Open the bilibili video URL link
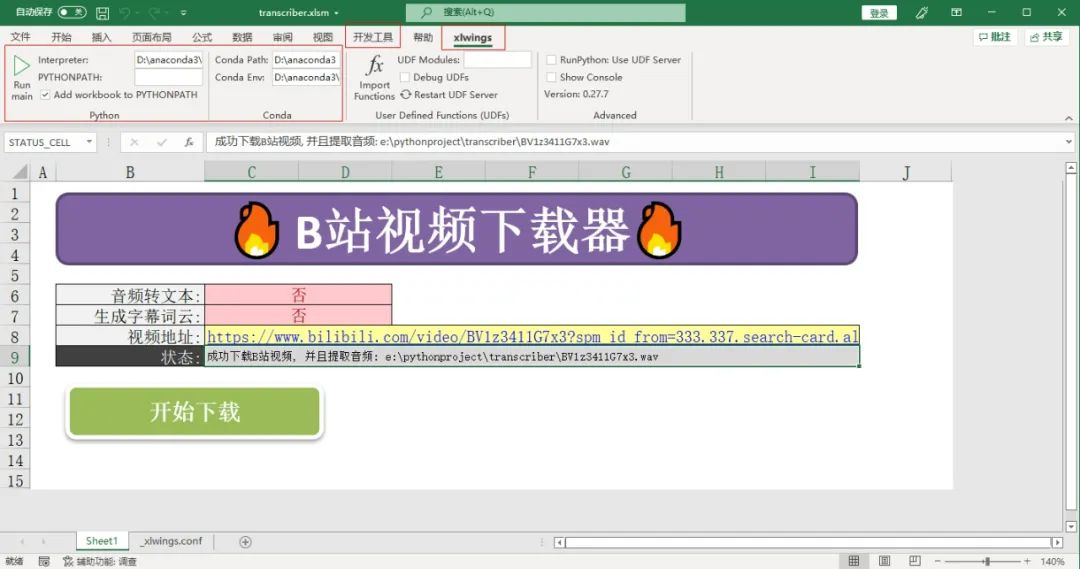 click(x=531, y=336)
